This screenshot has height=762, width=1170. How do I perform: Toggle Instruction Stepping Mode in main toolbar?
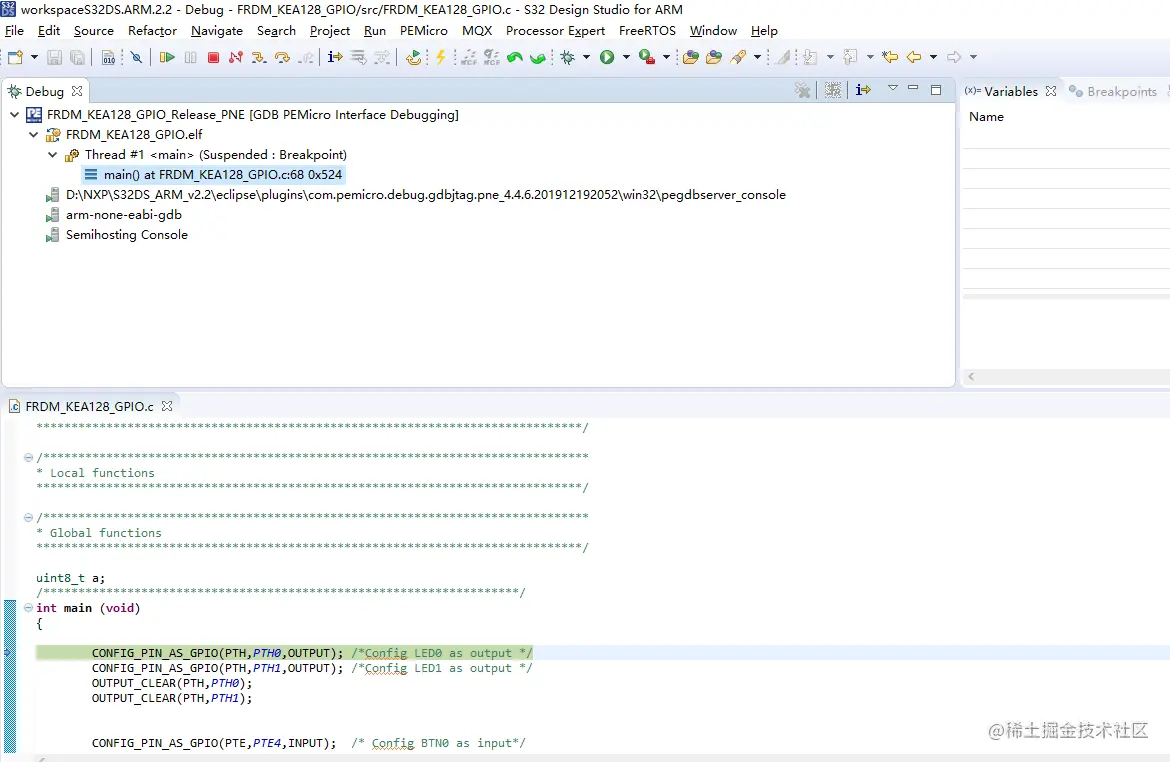coord(335,57)
